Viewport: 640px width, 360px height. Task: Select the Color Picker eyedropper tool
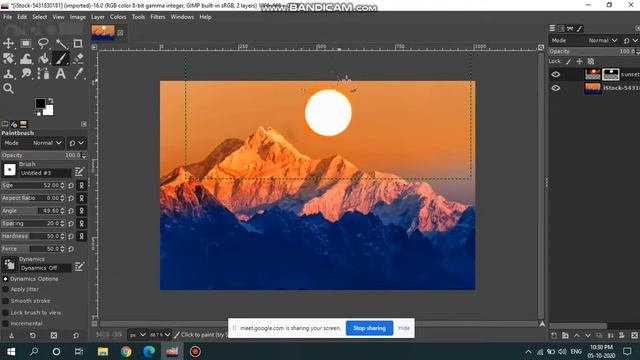click(78, 74)
